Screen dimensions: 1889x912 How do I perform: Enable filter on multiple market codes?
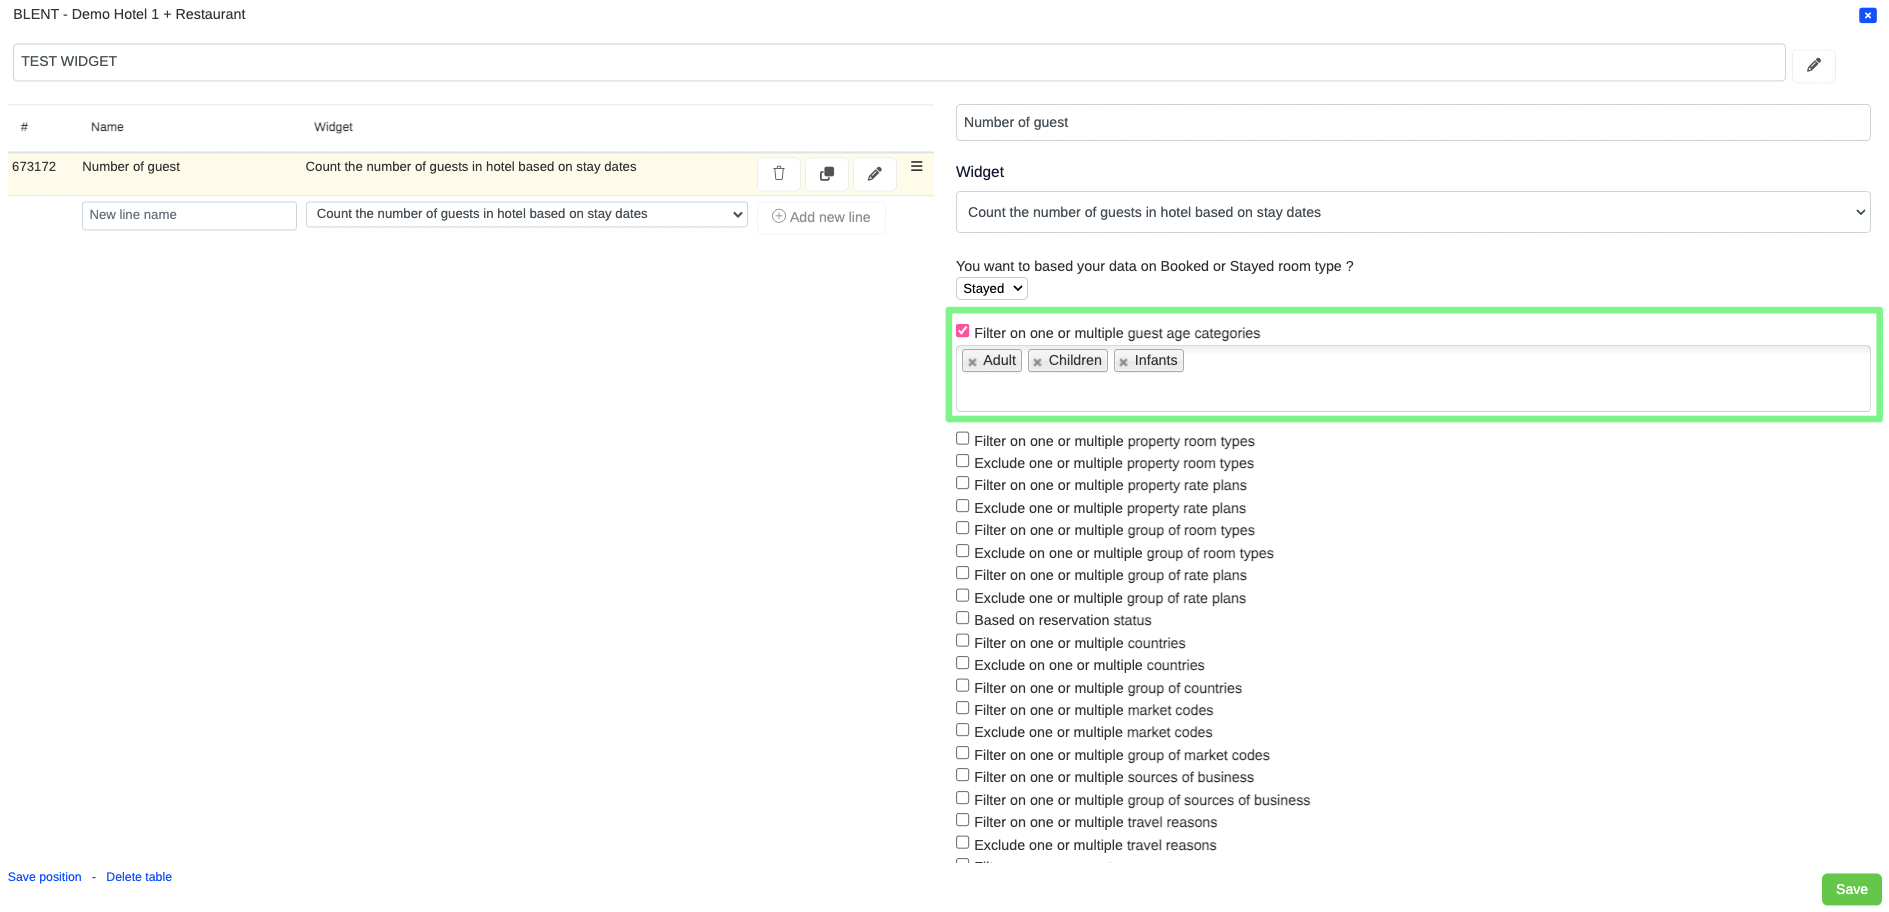pyautogui.click(x=963, y=708)
